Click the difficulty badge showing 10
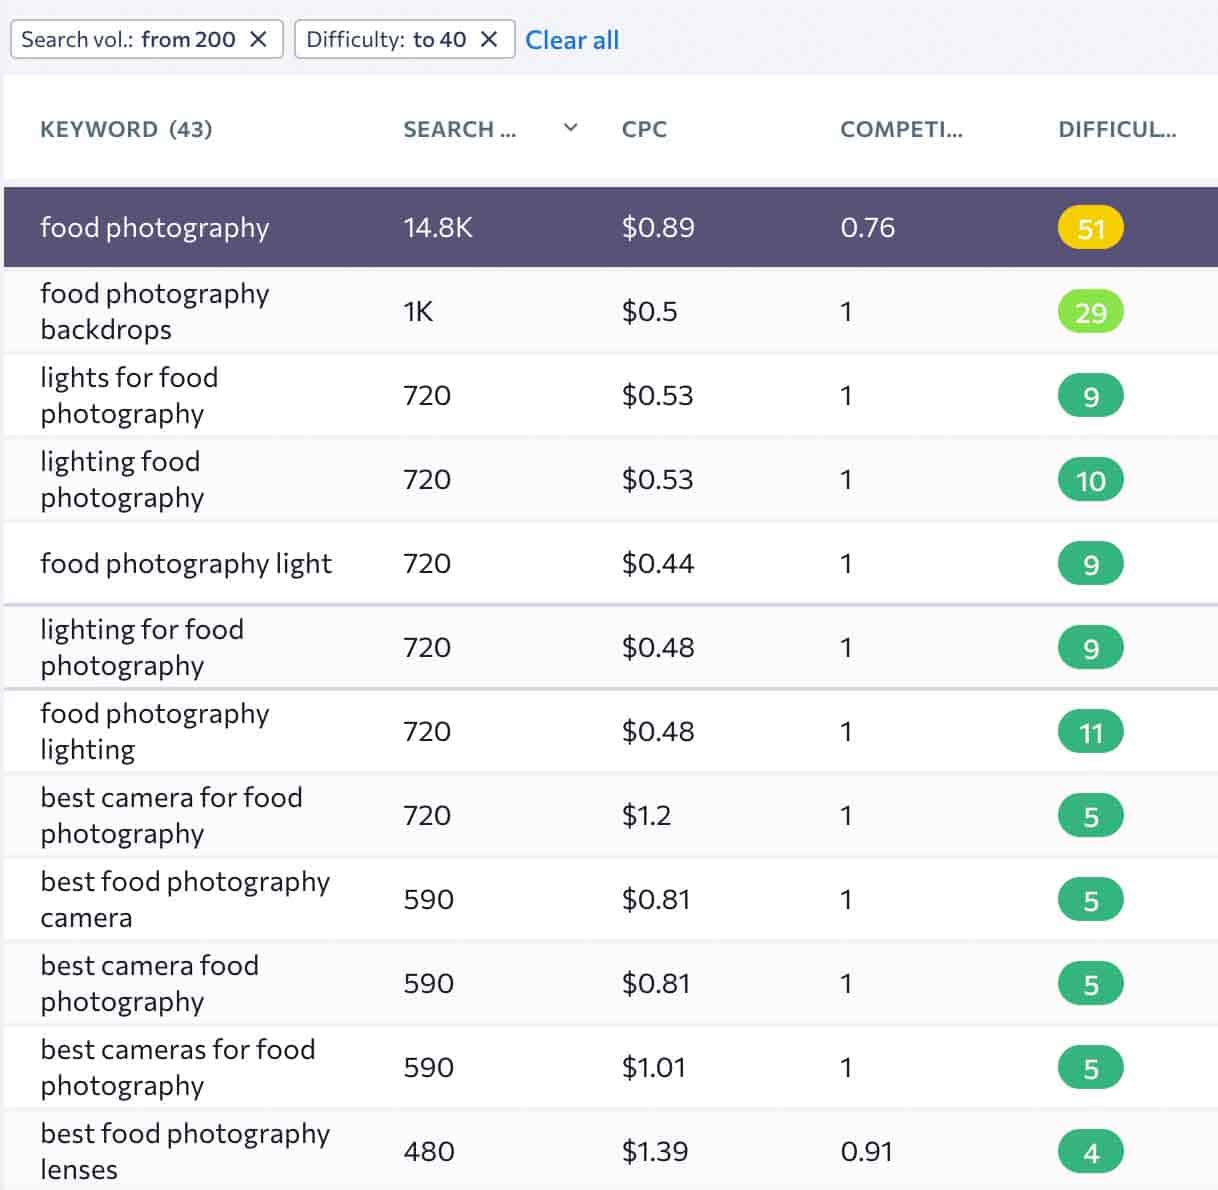The image size is (1218, 1190). point(1090,480)
